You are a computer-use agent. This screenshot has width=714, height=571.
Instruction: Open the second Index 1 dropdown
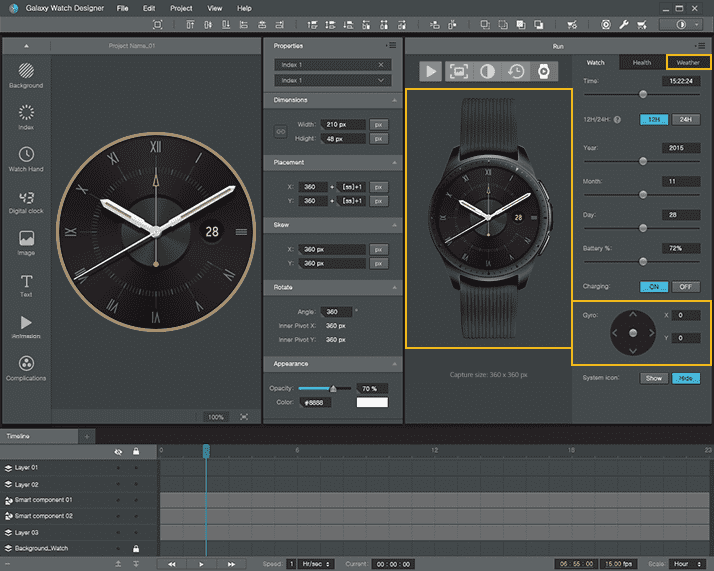coord(331,80)
